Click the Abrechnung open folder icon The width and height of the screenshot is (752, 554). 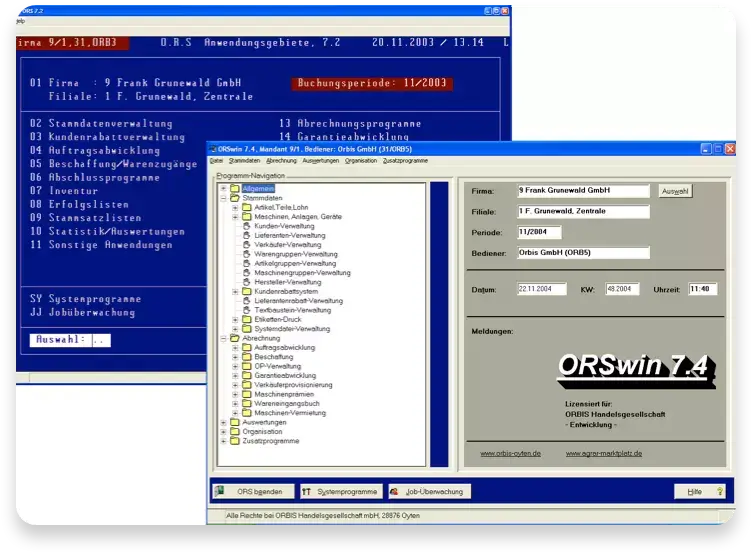(x=235, y=338)
